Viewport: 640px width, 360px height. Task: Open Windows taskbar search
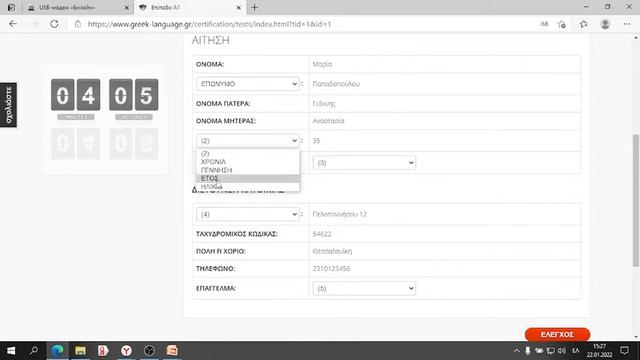coord(34,351)
